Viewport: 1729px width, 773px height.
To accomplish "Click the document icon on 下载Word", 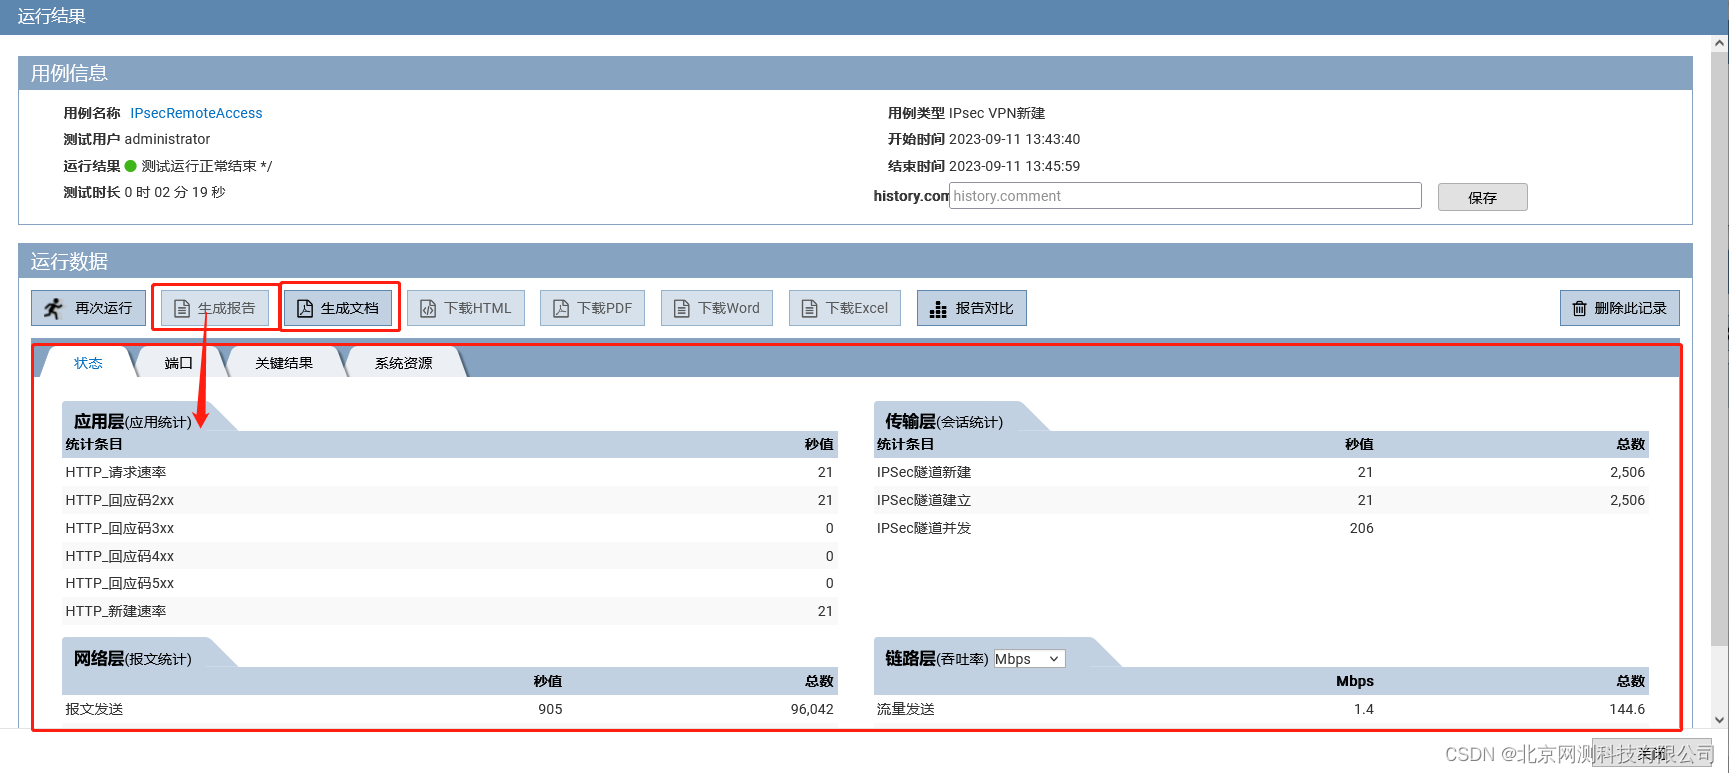I will [682, 309].
